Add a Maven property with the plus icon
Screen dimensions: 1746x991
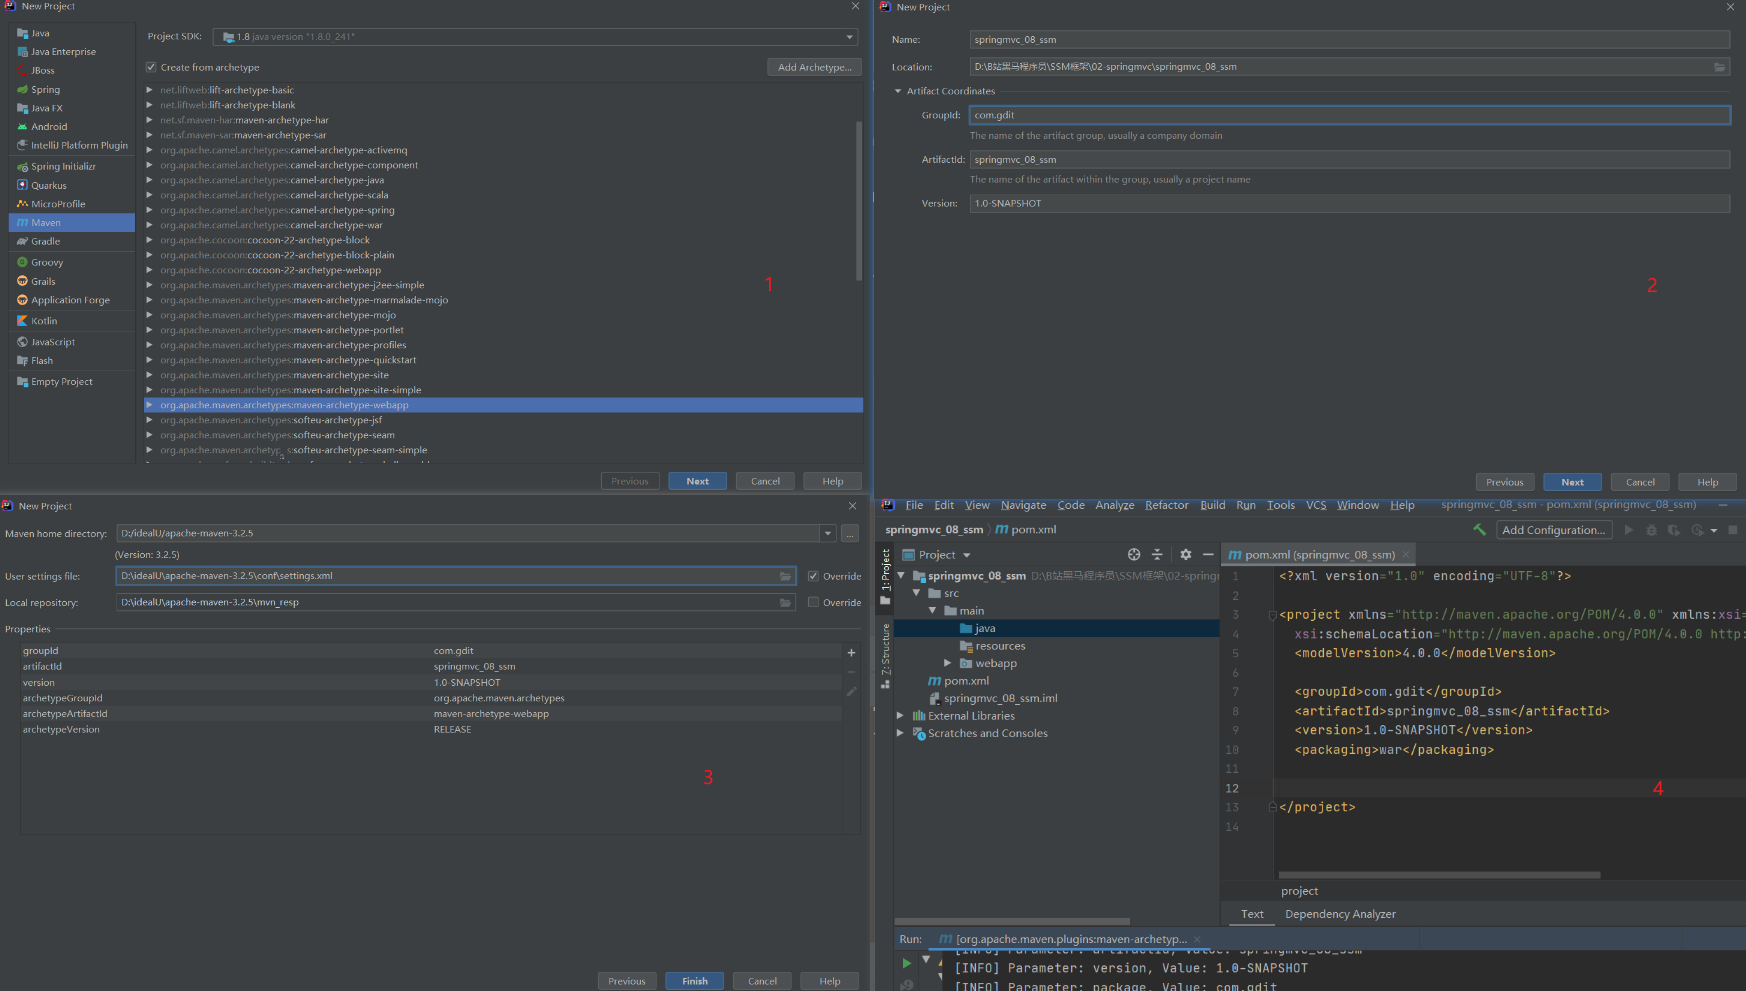point(851,652)
